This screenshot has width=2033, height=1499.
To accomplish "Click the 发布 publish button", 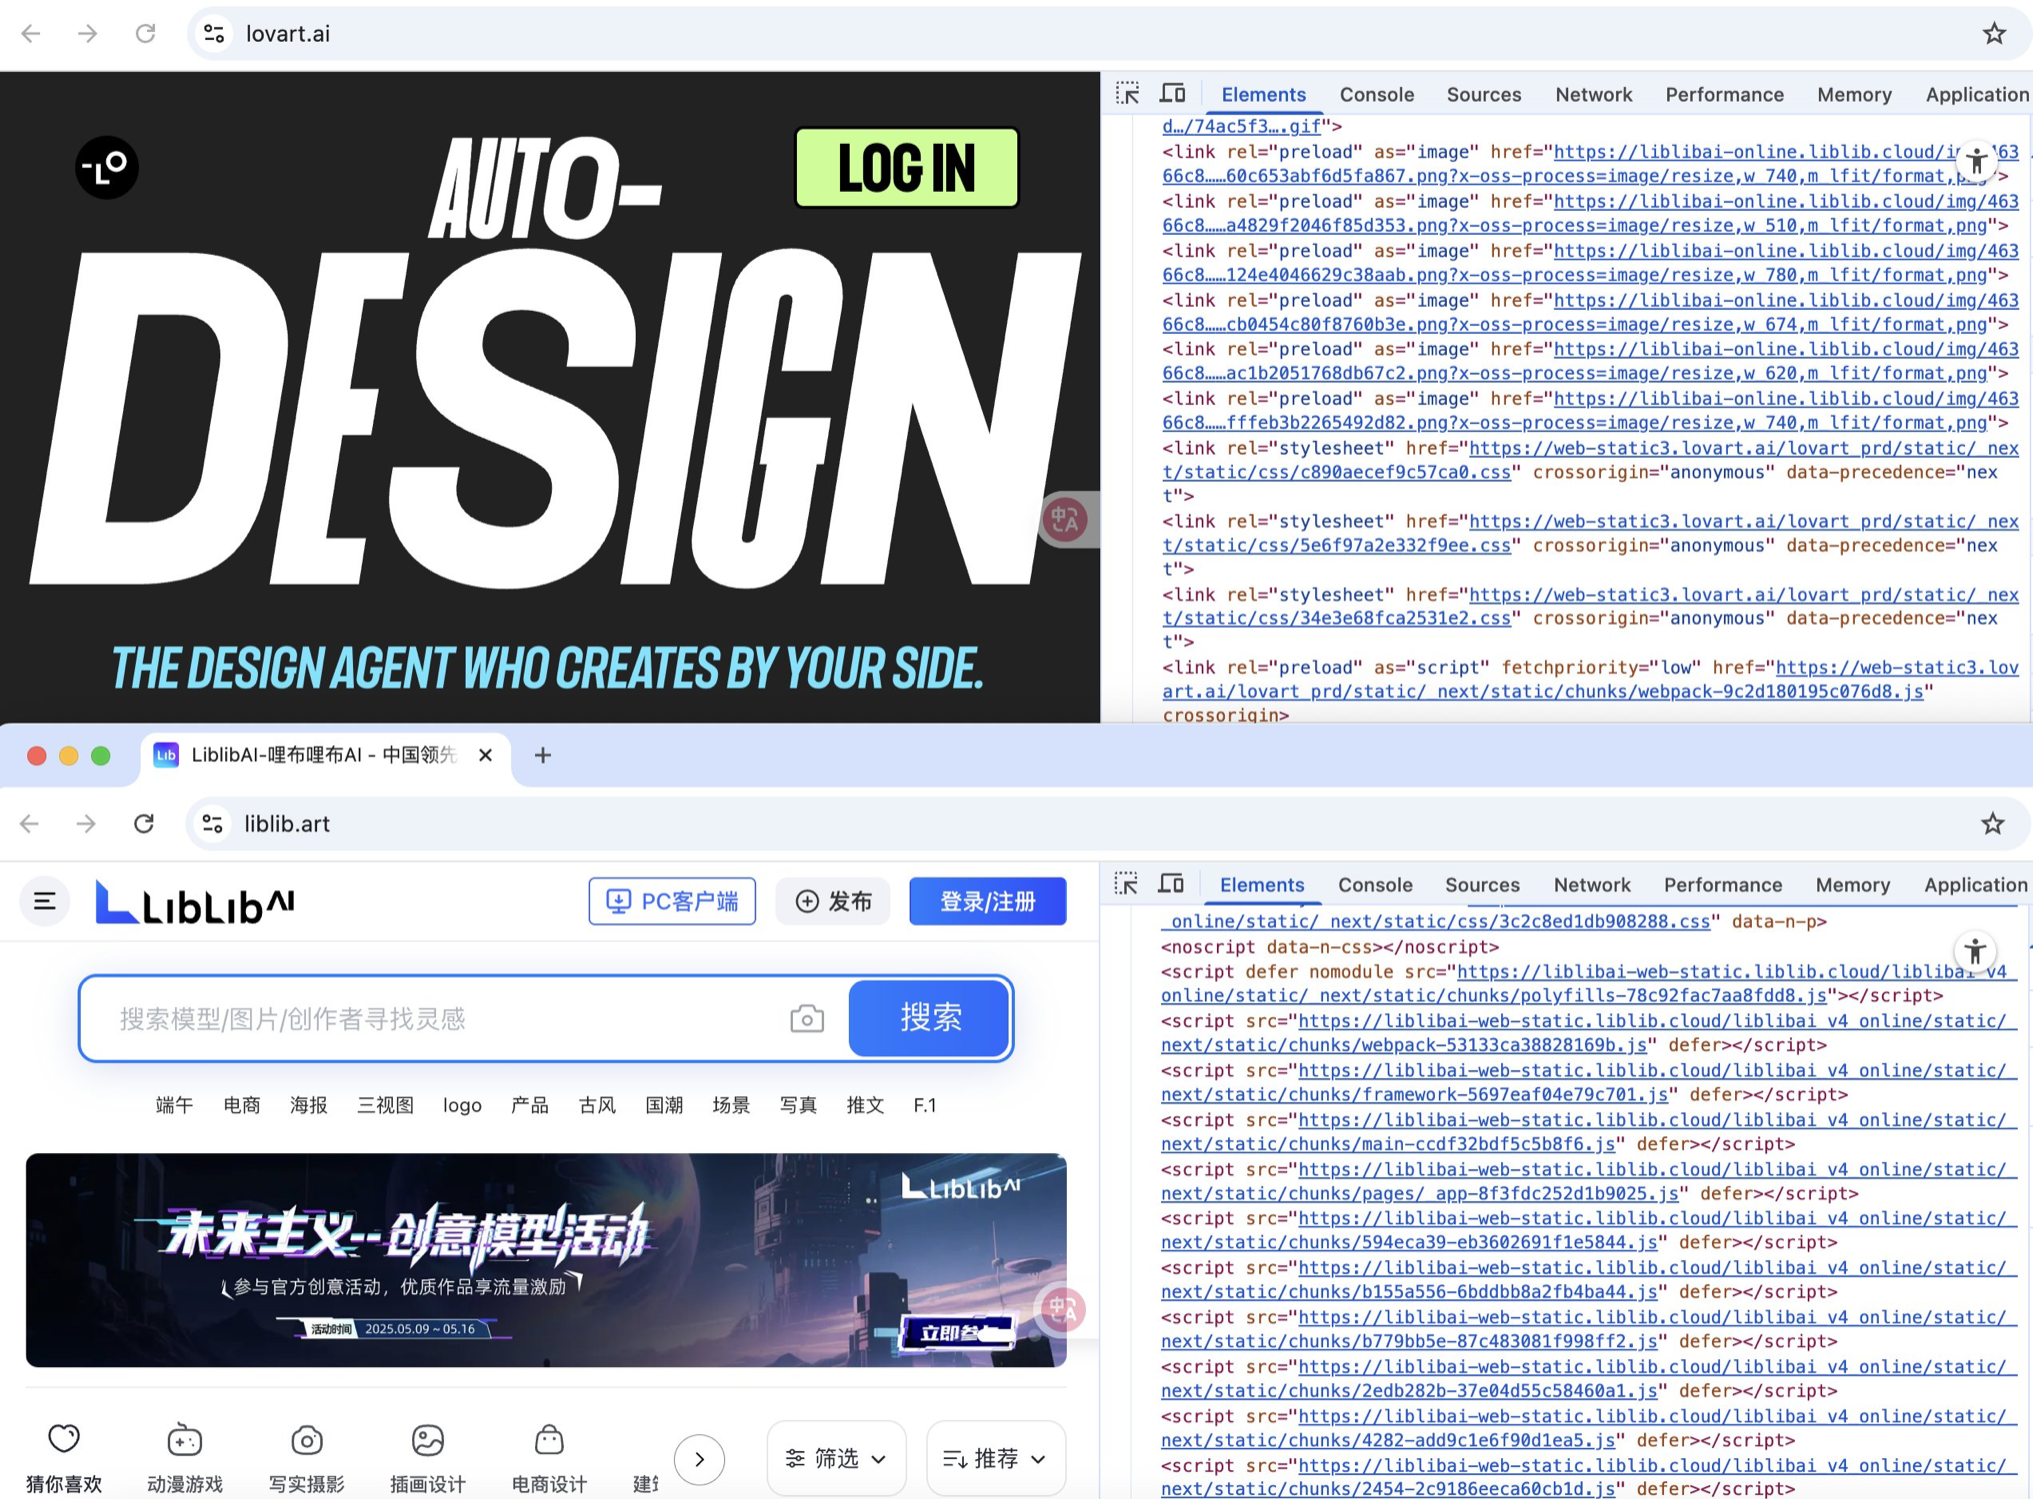I will click(x=833, y=901).
